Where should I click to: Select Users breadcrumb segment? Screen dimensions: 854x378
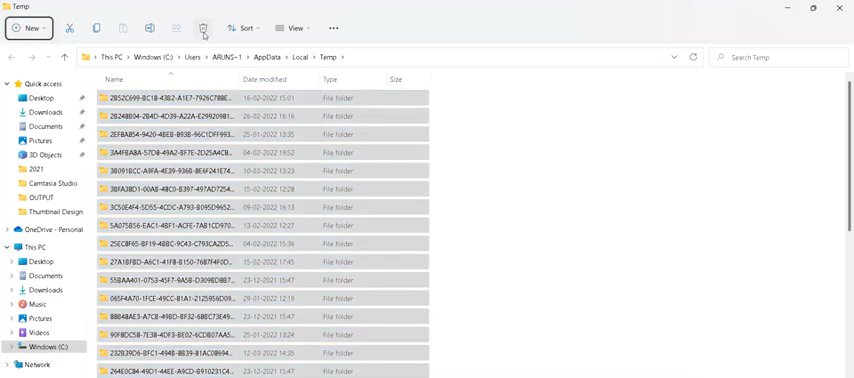(x=192, y=57)
